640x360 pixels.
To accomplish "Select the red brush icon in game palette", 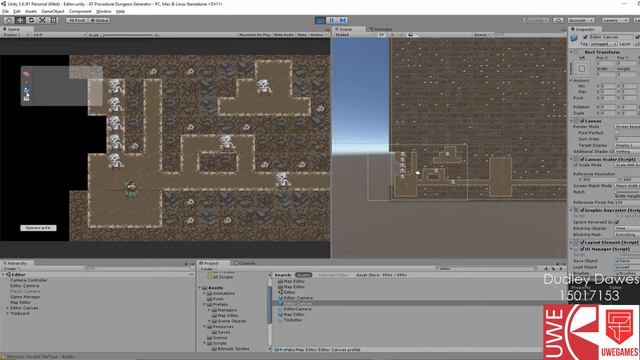I will click(26, 74).
